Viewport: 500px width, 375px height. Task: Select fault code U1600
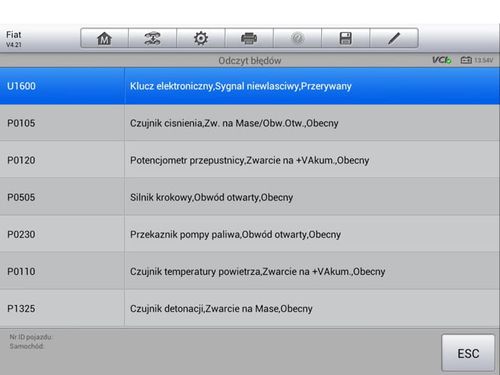(x=21, y=86)
